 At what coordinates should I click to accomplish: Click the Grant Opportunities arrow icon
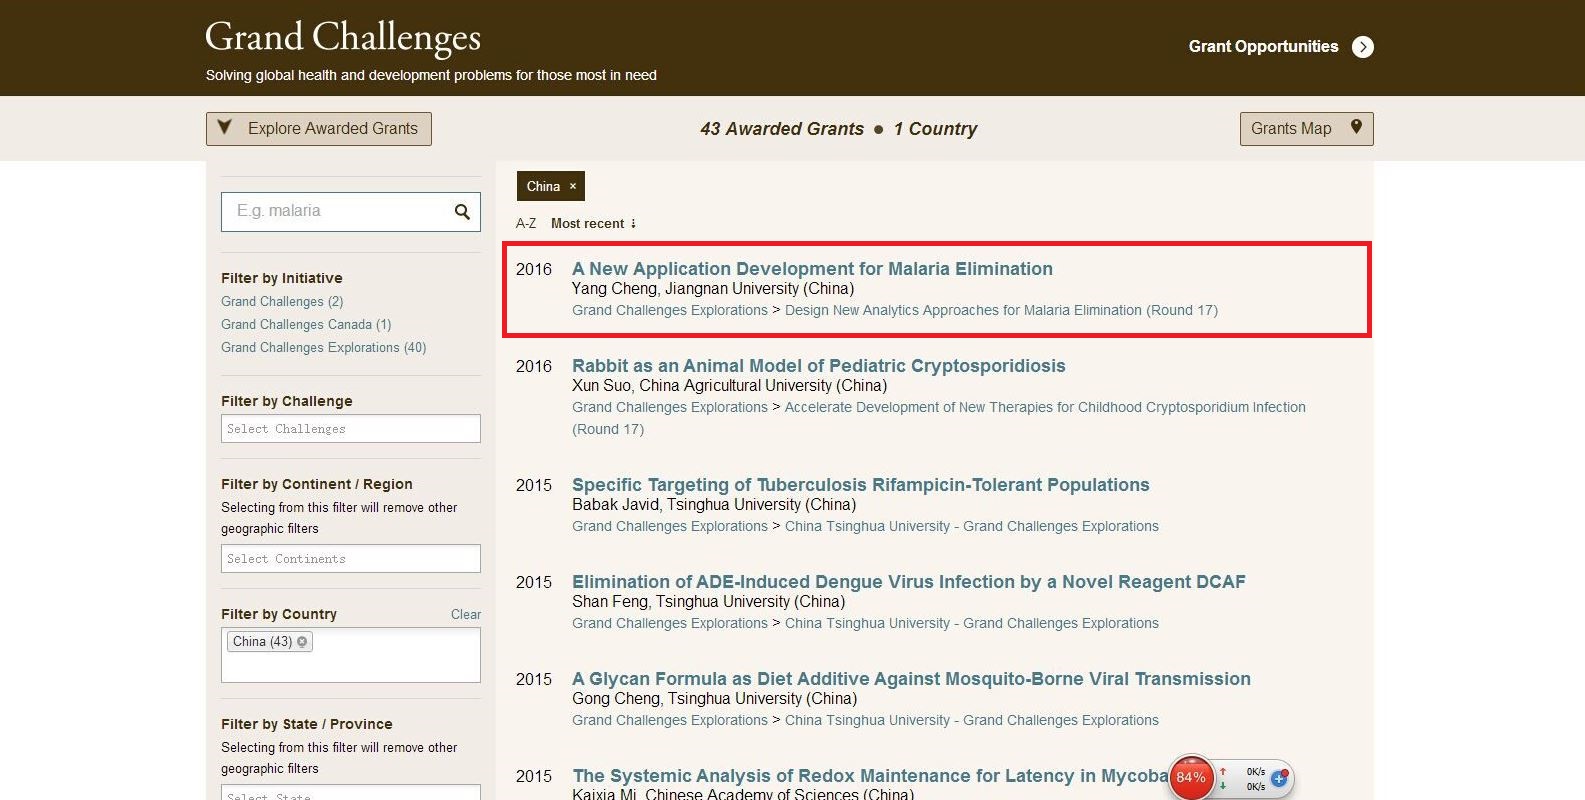point(1362,47)
